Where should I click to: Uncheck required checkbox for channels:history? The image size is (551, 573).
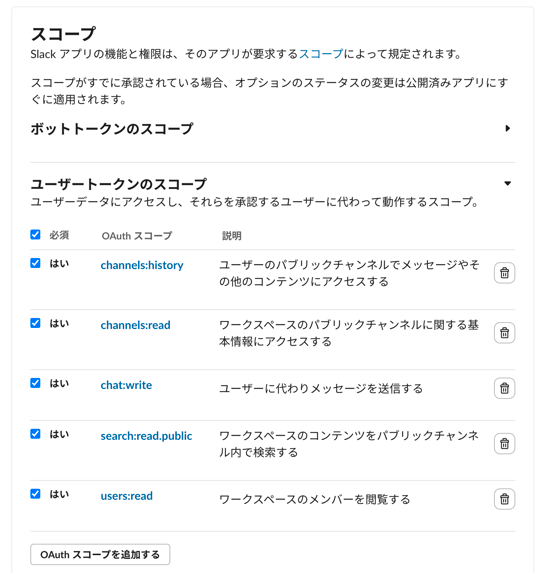click(x=35, y=263)
